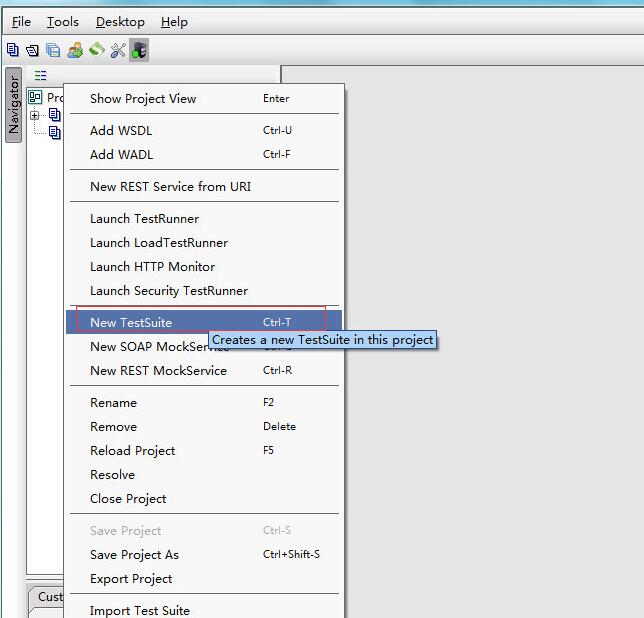
Task: Click New TestSuite menu entry
Action: pyautogui.click(x=204, y=322)
